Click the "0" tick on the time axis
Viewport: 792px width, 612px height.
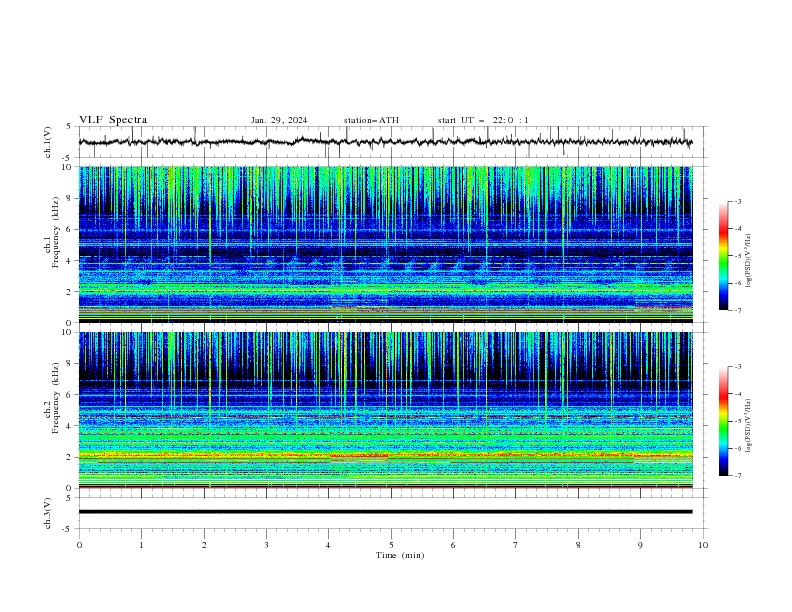79,545
